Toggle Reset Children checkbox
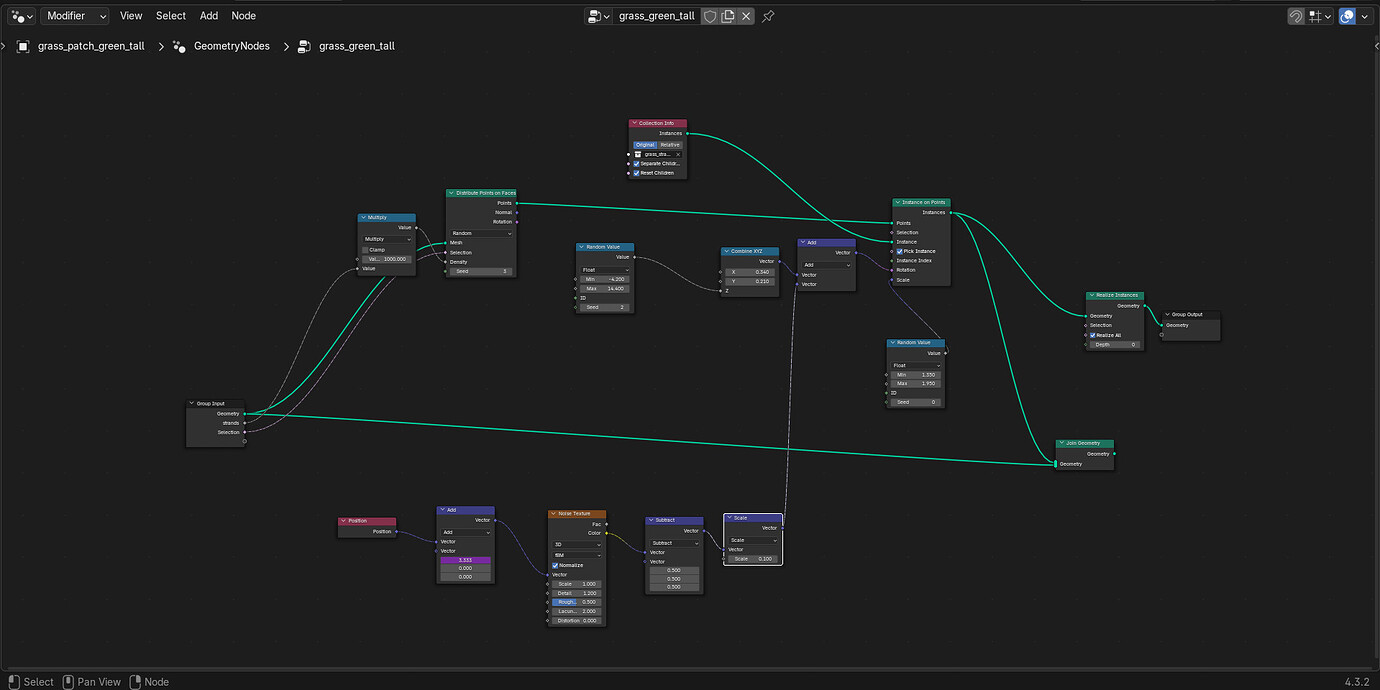1380x690 pixels. point(636,173)
